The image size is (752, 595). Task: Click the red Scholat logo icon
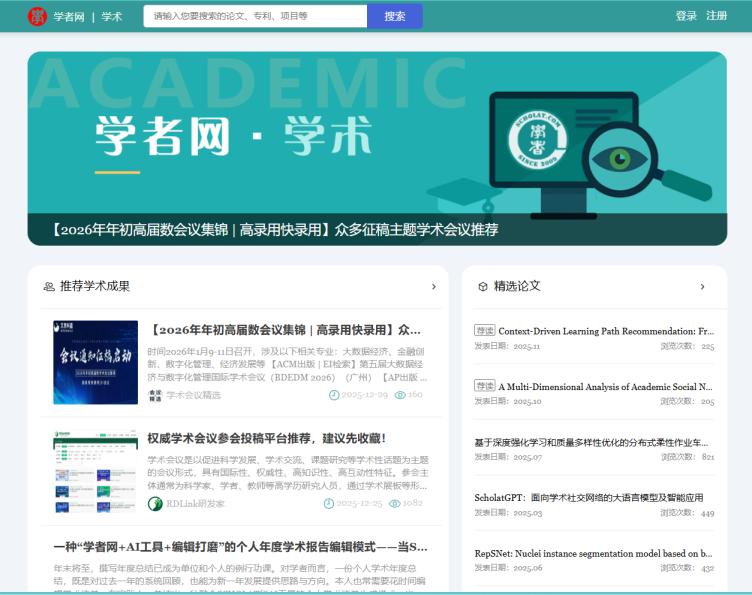pyautogui.click(x=37, y=17)
